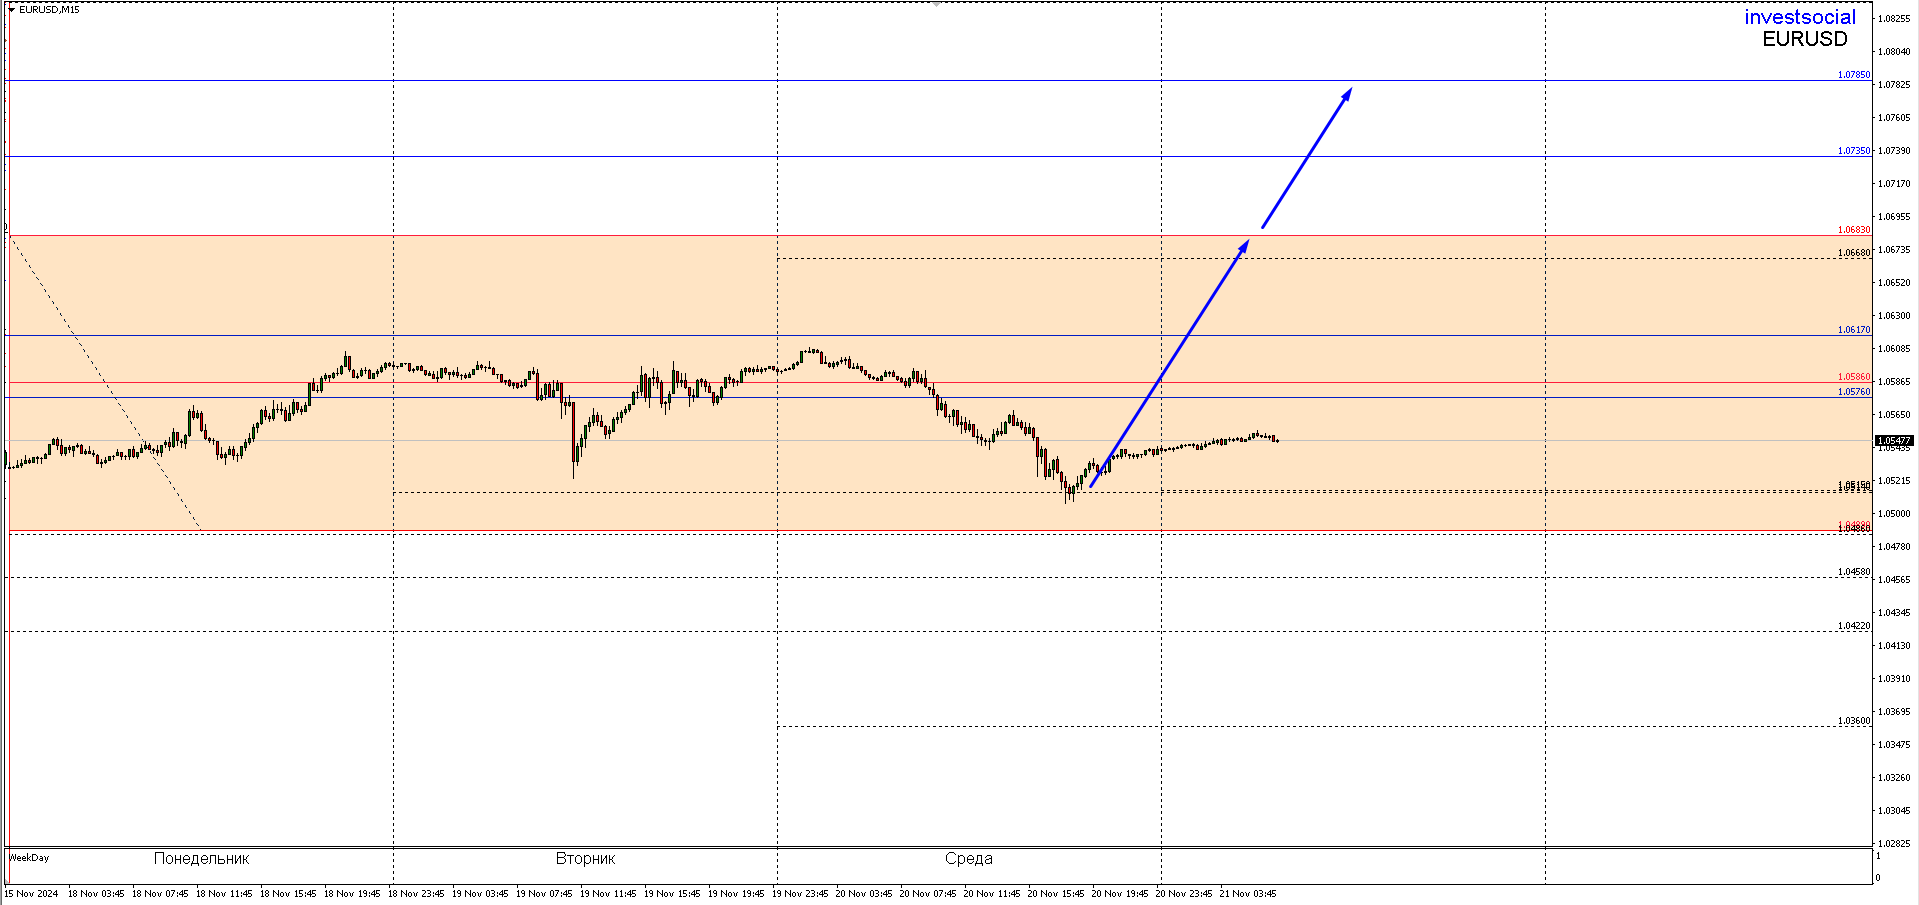
Task: Click the 20 Nov 11:45 time label
Action: 992,894
